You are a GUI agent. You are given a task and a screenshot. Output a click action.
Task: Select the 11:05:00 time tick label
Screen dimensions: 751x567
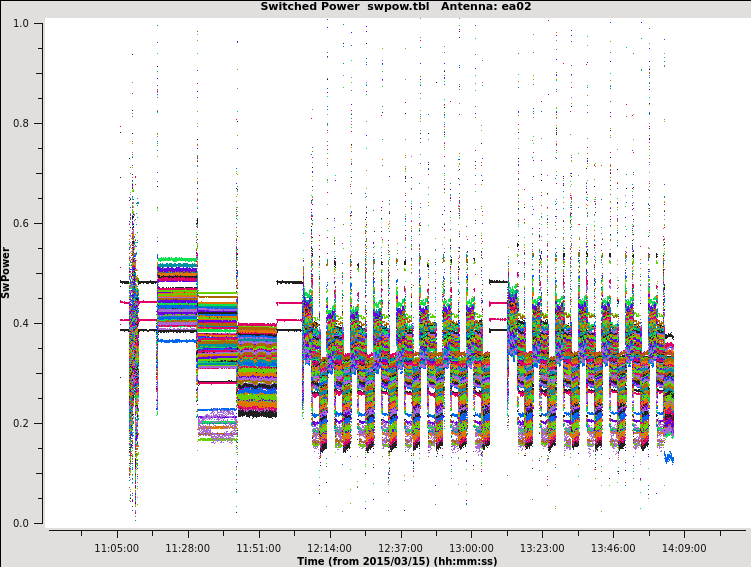point(117,548)
